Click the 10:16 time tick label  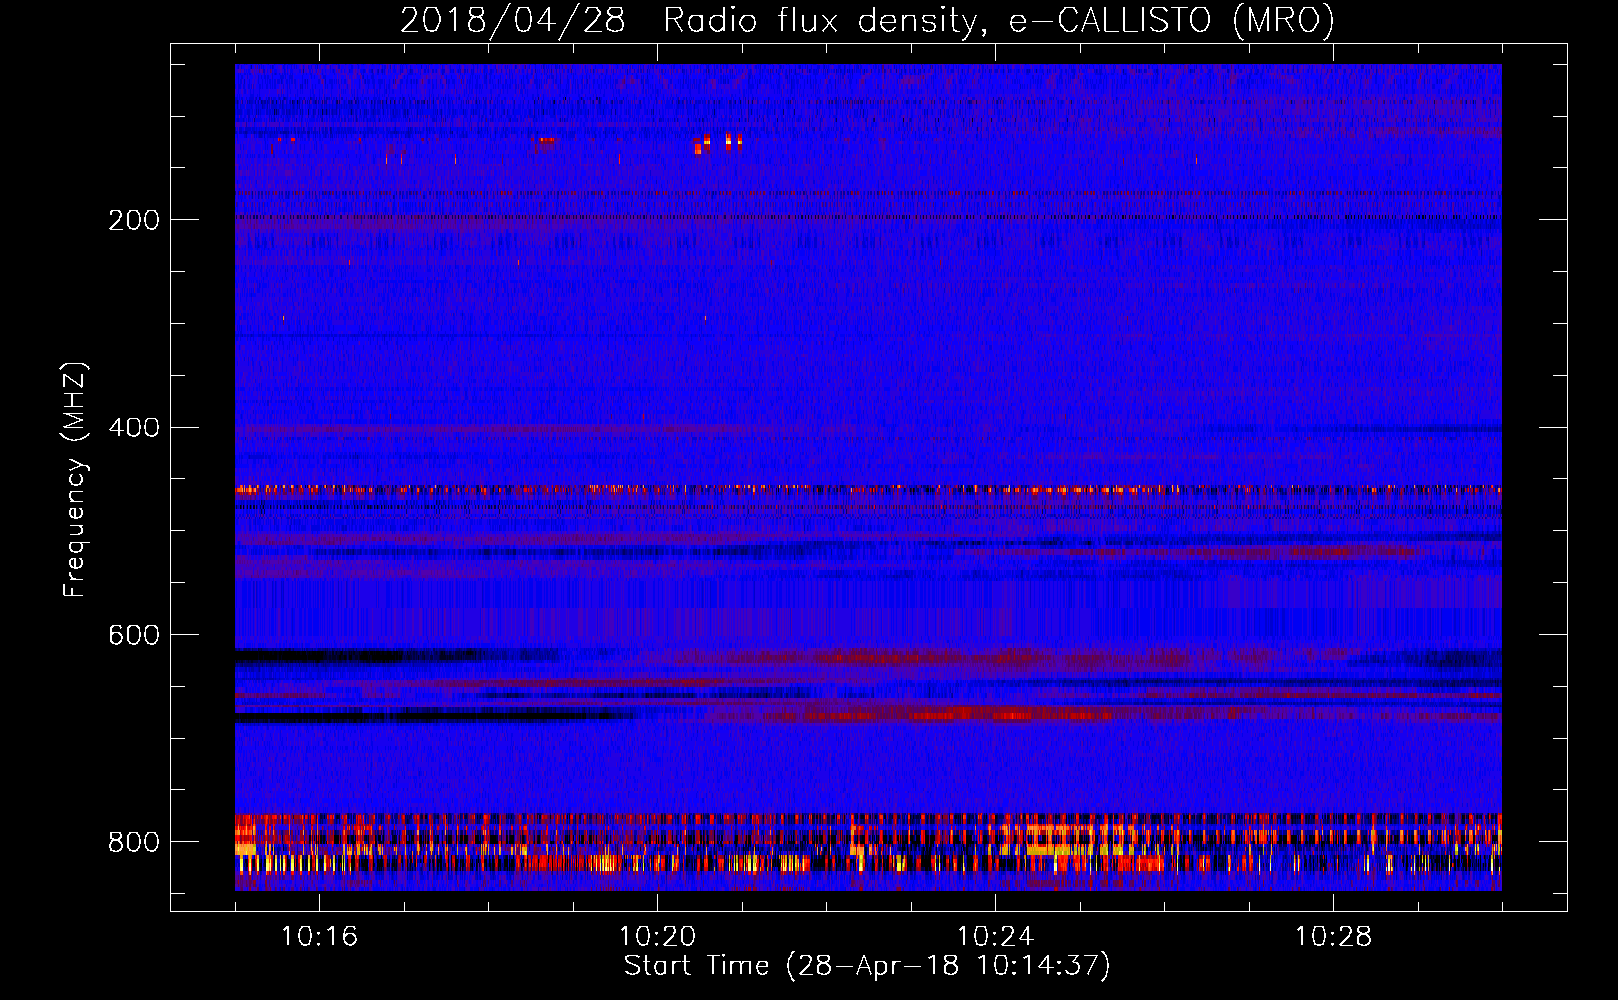pyautogui.click(x=319, y=936)
